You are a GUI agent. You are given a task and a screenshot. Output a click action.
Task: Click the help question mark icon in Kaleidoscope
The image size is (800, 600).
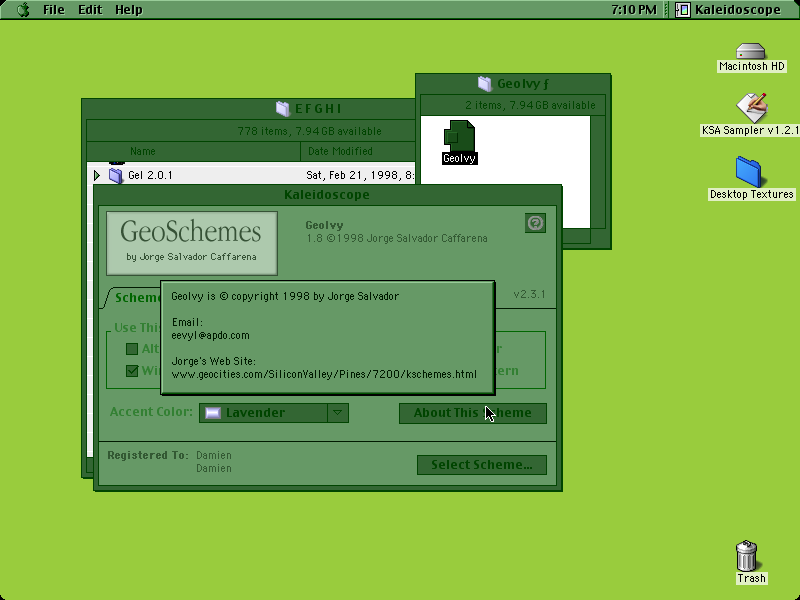[x=535, y=223]
